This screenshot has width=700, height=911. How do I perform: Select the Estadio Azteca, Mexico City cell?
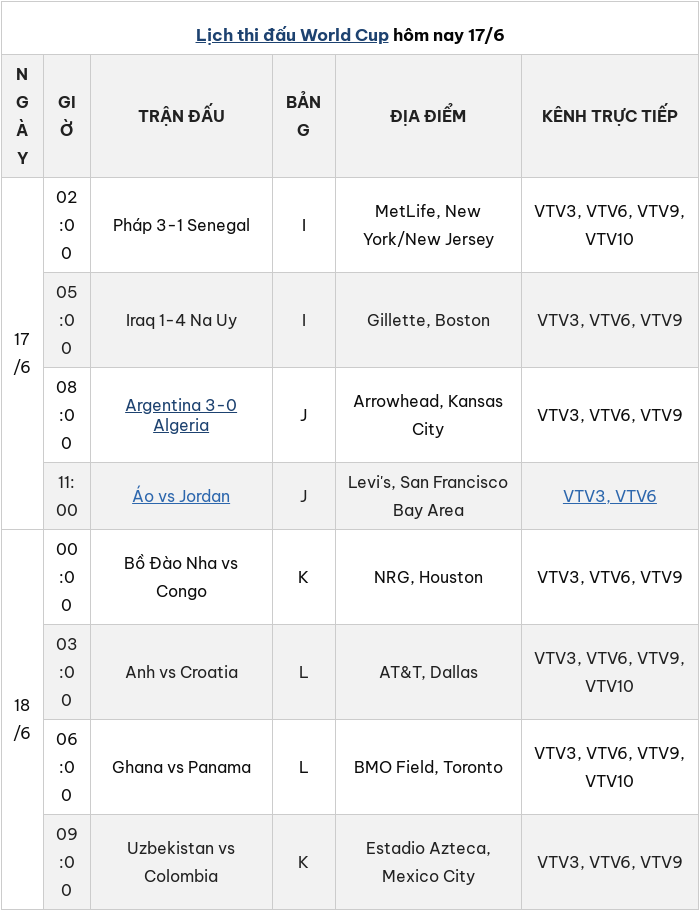(428, 862)
